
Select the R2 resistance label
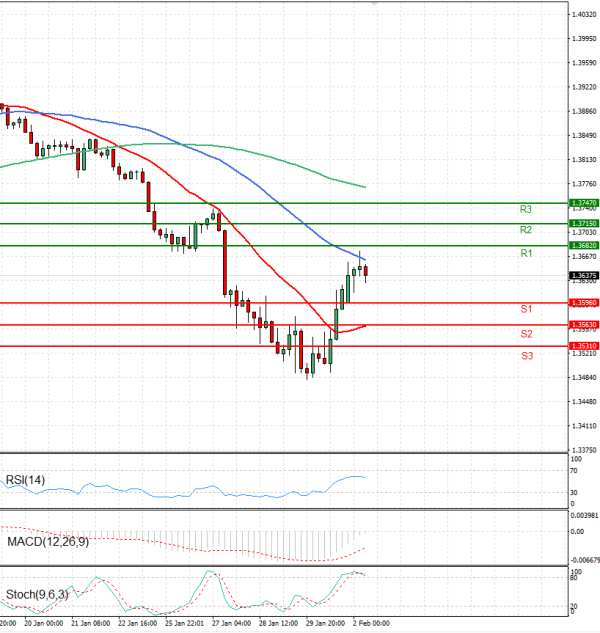(x=525, y=230)
